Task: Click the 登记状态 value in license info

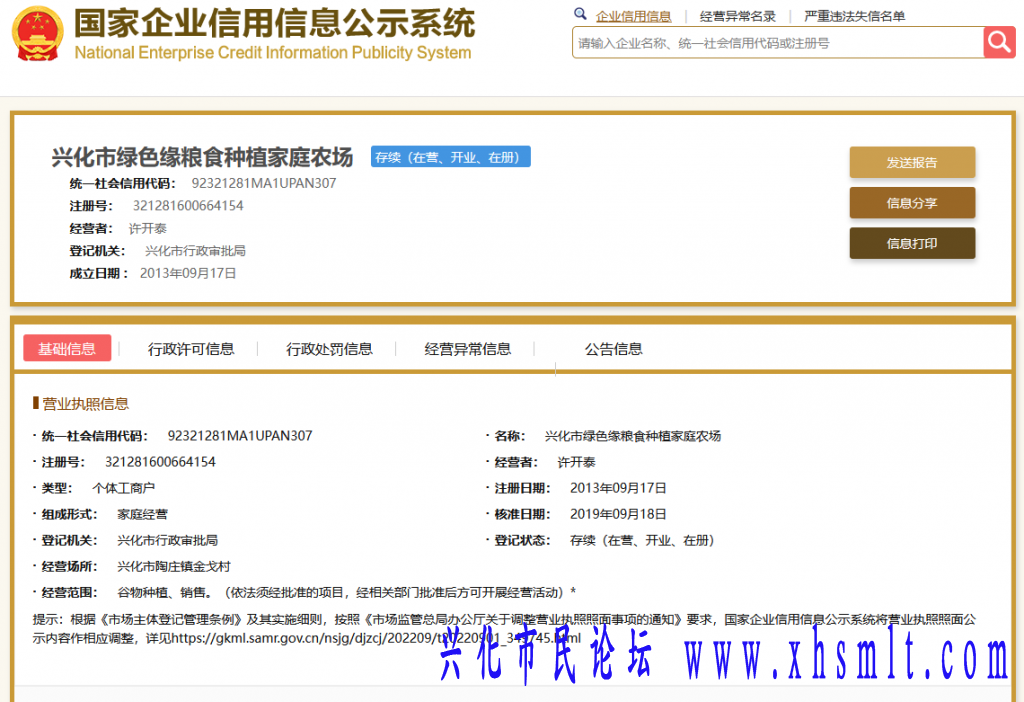Action: tap(643, 540)
